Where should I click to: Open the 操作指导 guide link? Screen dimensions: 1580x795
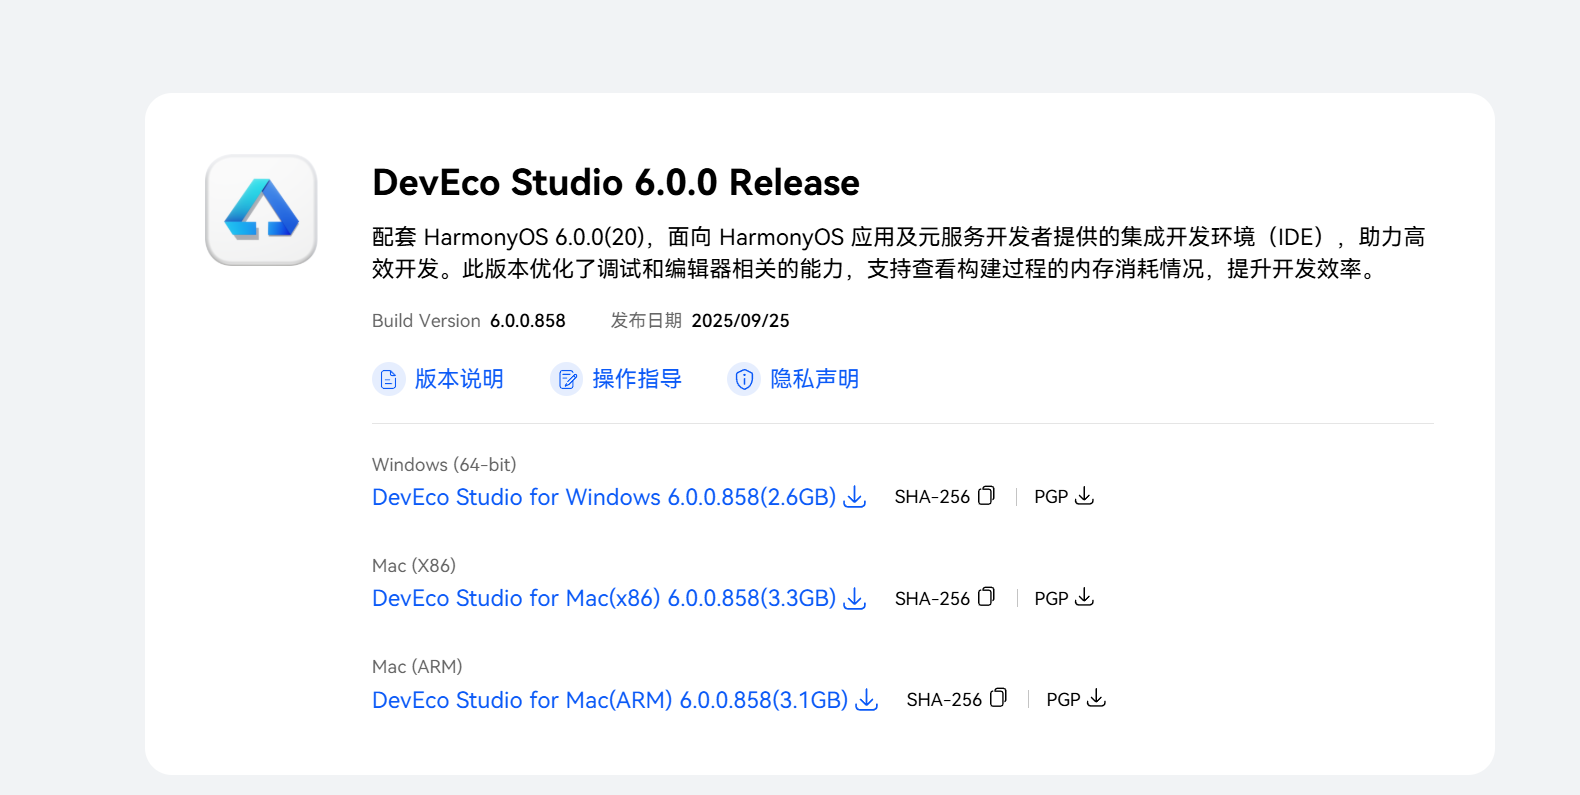[637, 379]
